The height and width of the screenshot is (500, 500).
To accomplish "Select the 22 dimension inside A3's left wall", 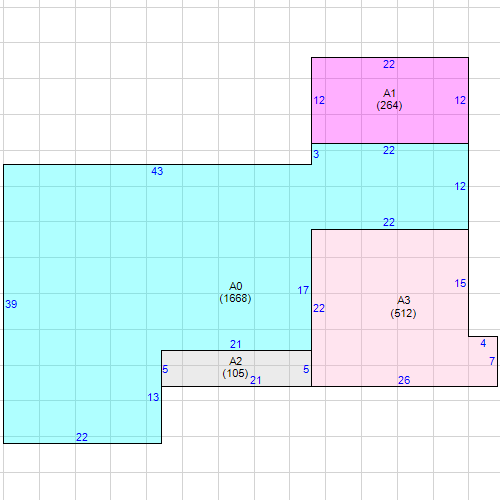I will tap(319, 308).
